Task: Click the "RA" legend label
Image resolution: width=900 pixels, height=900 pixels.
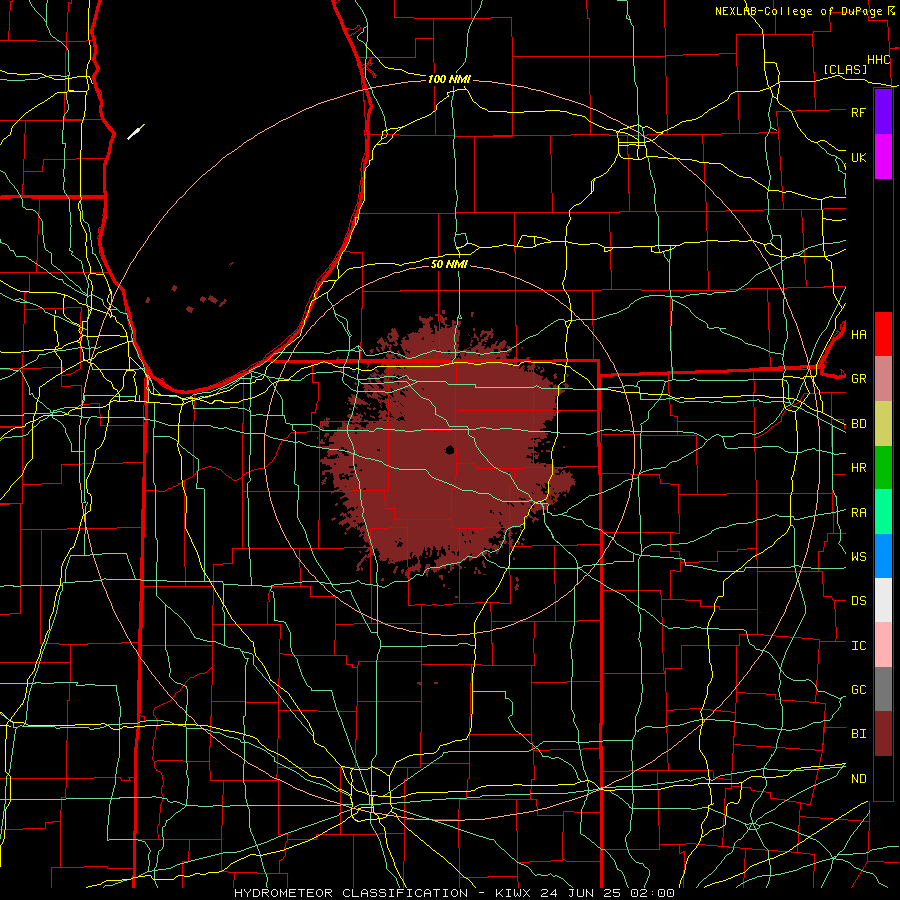Action: coord(858,513)
